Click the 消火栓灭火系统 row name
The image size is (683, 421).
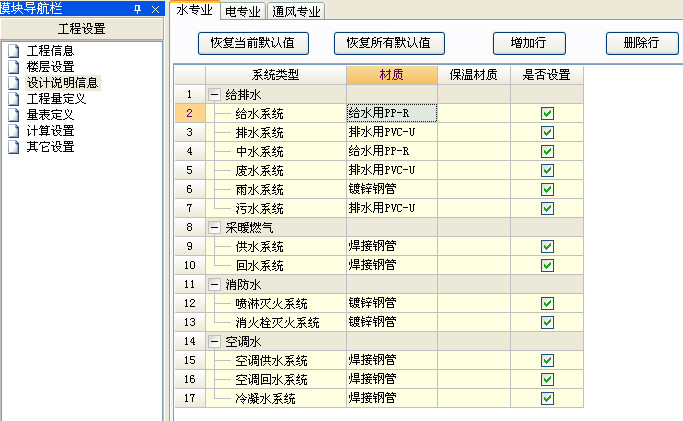click(x=277, y=323)
